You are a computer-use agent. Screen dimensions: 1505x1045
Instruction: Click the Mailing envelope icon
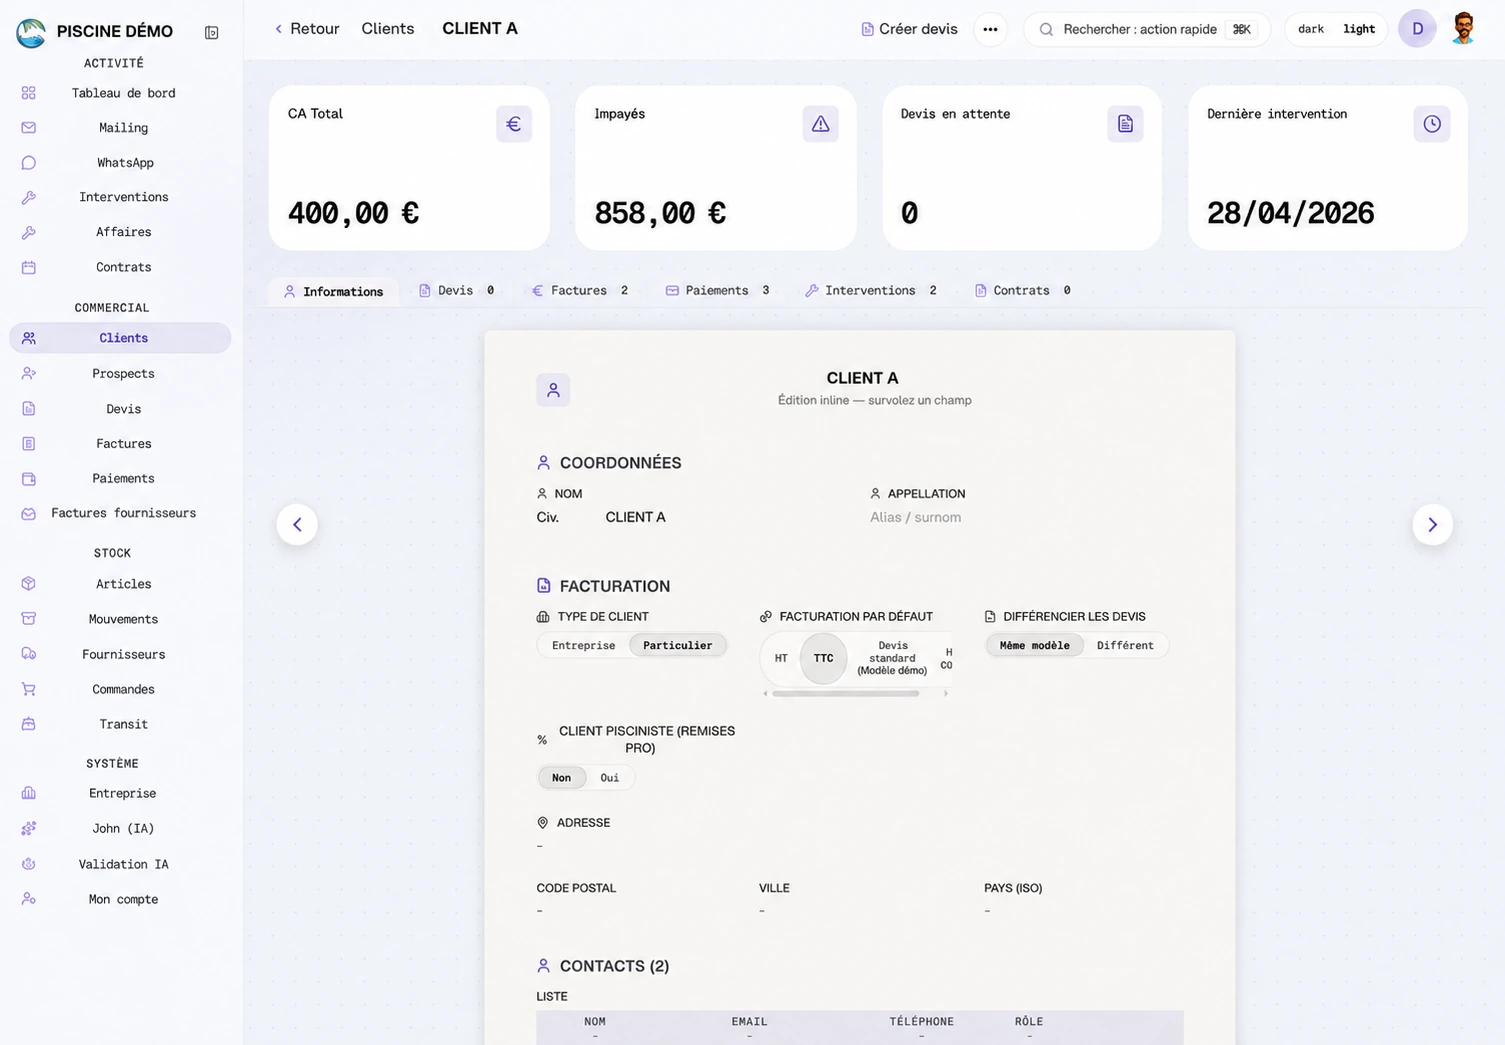[29, 128]
